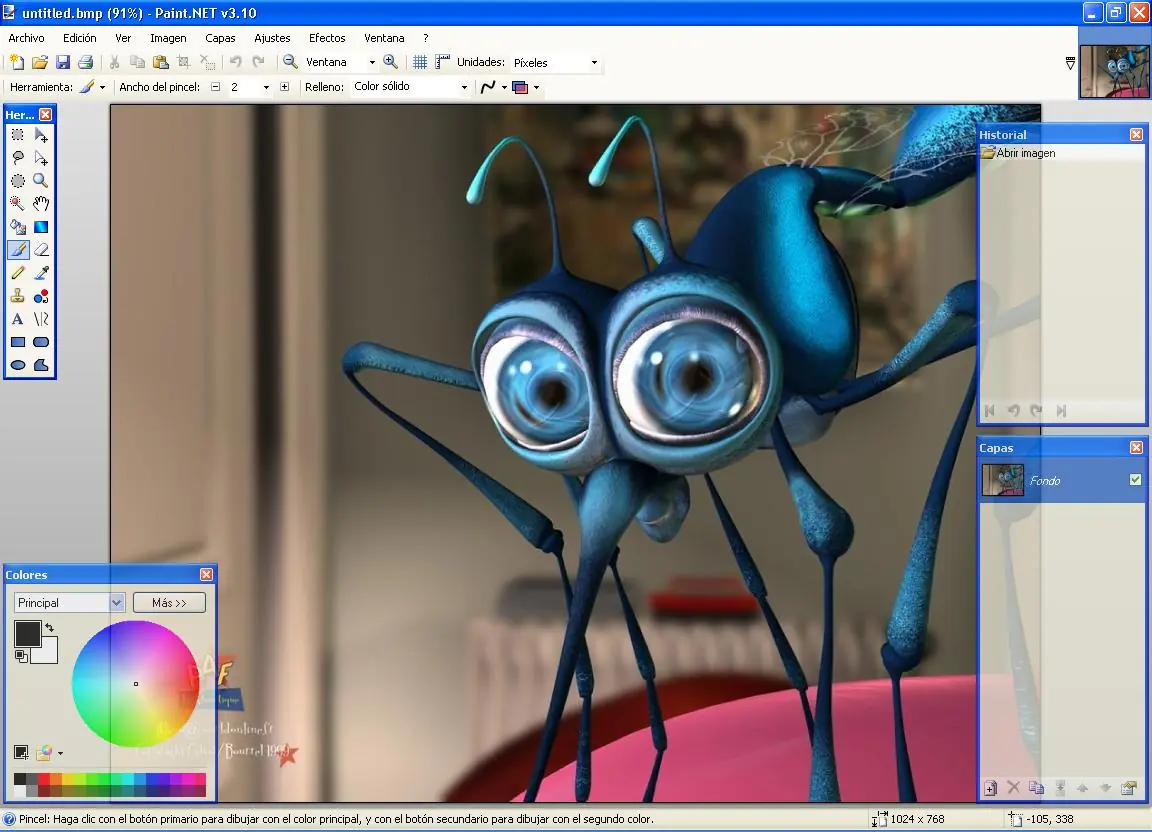Open the blending mode dropdown arrow
The height and width of the screenshot is (832, 1152).
[x=536, y=87]
